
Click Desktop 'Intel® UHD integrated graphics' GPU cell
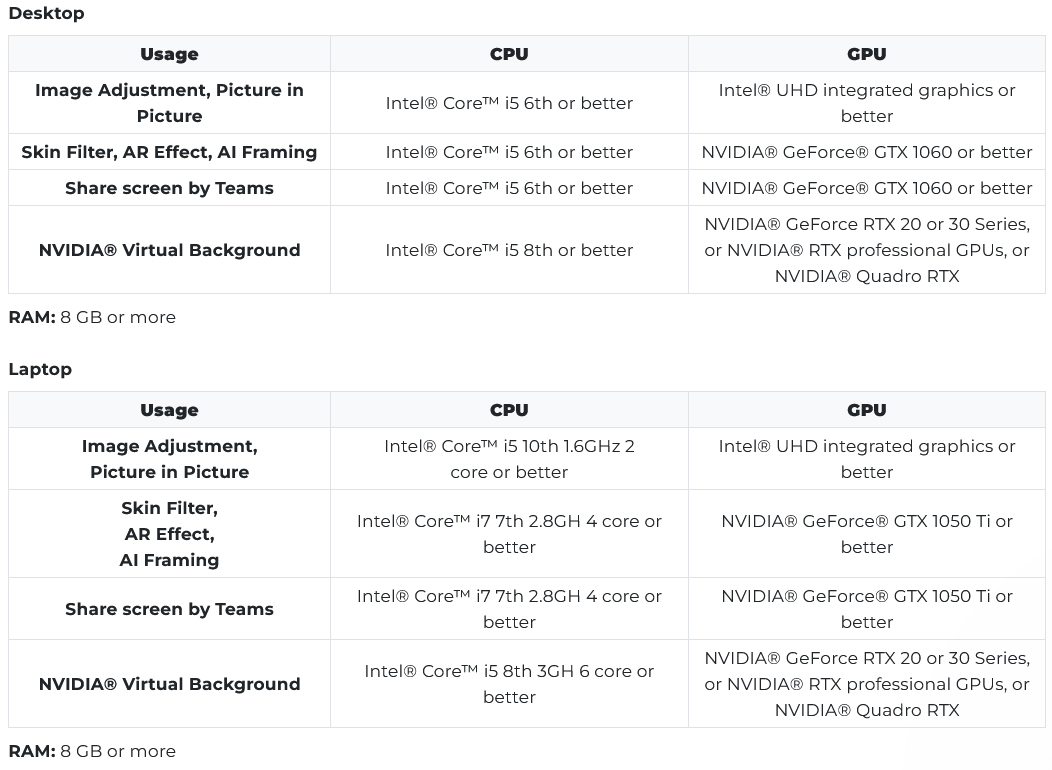867,103
